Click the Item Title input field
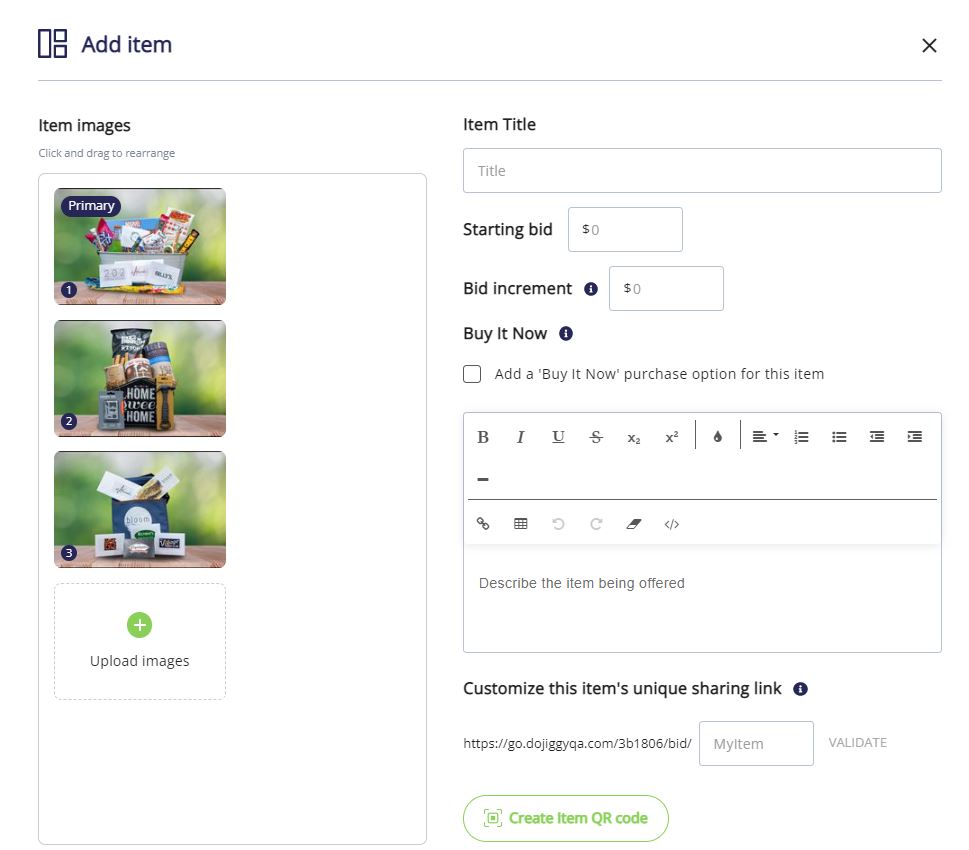969x850 pixels. 702,171
